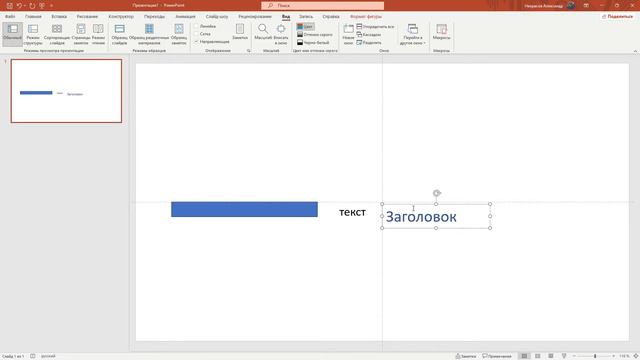This screenshot has width=640, height=360.
Task: Click Start From Beginning icon in quick access
Action: click(x=42, y=6)
